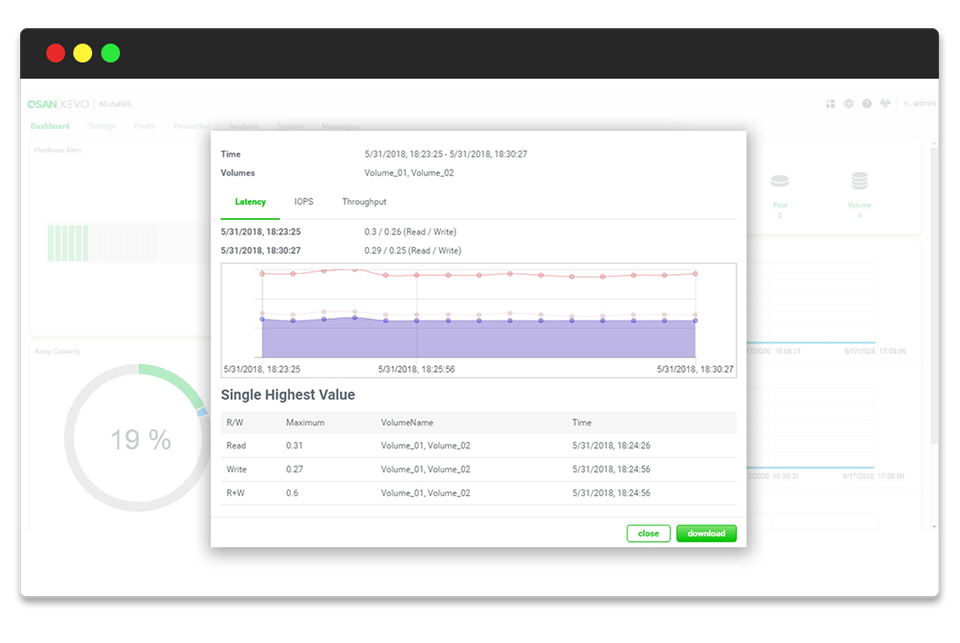Click the maximum value 0.31
Image resolution: width=960 pixels, height=643 pixels.
294,446
